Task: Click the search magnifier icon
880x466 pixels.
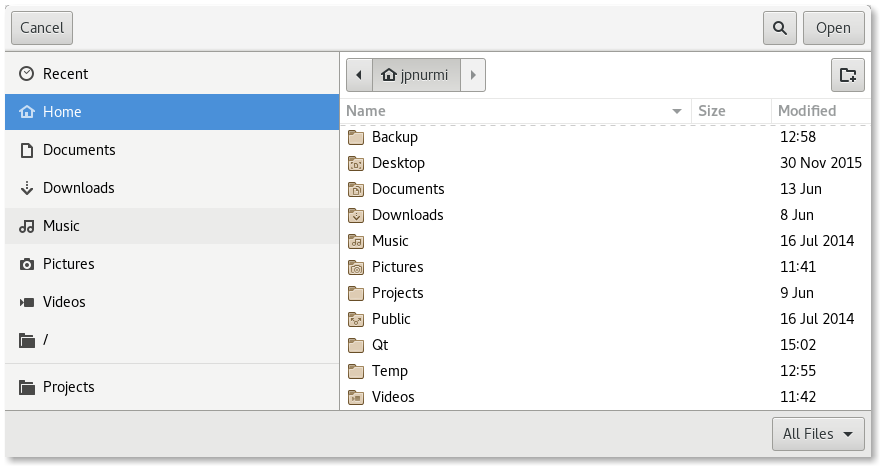Action: 779,28
